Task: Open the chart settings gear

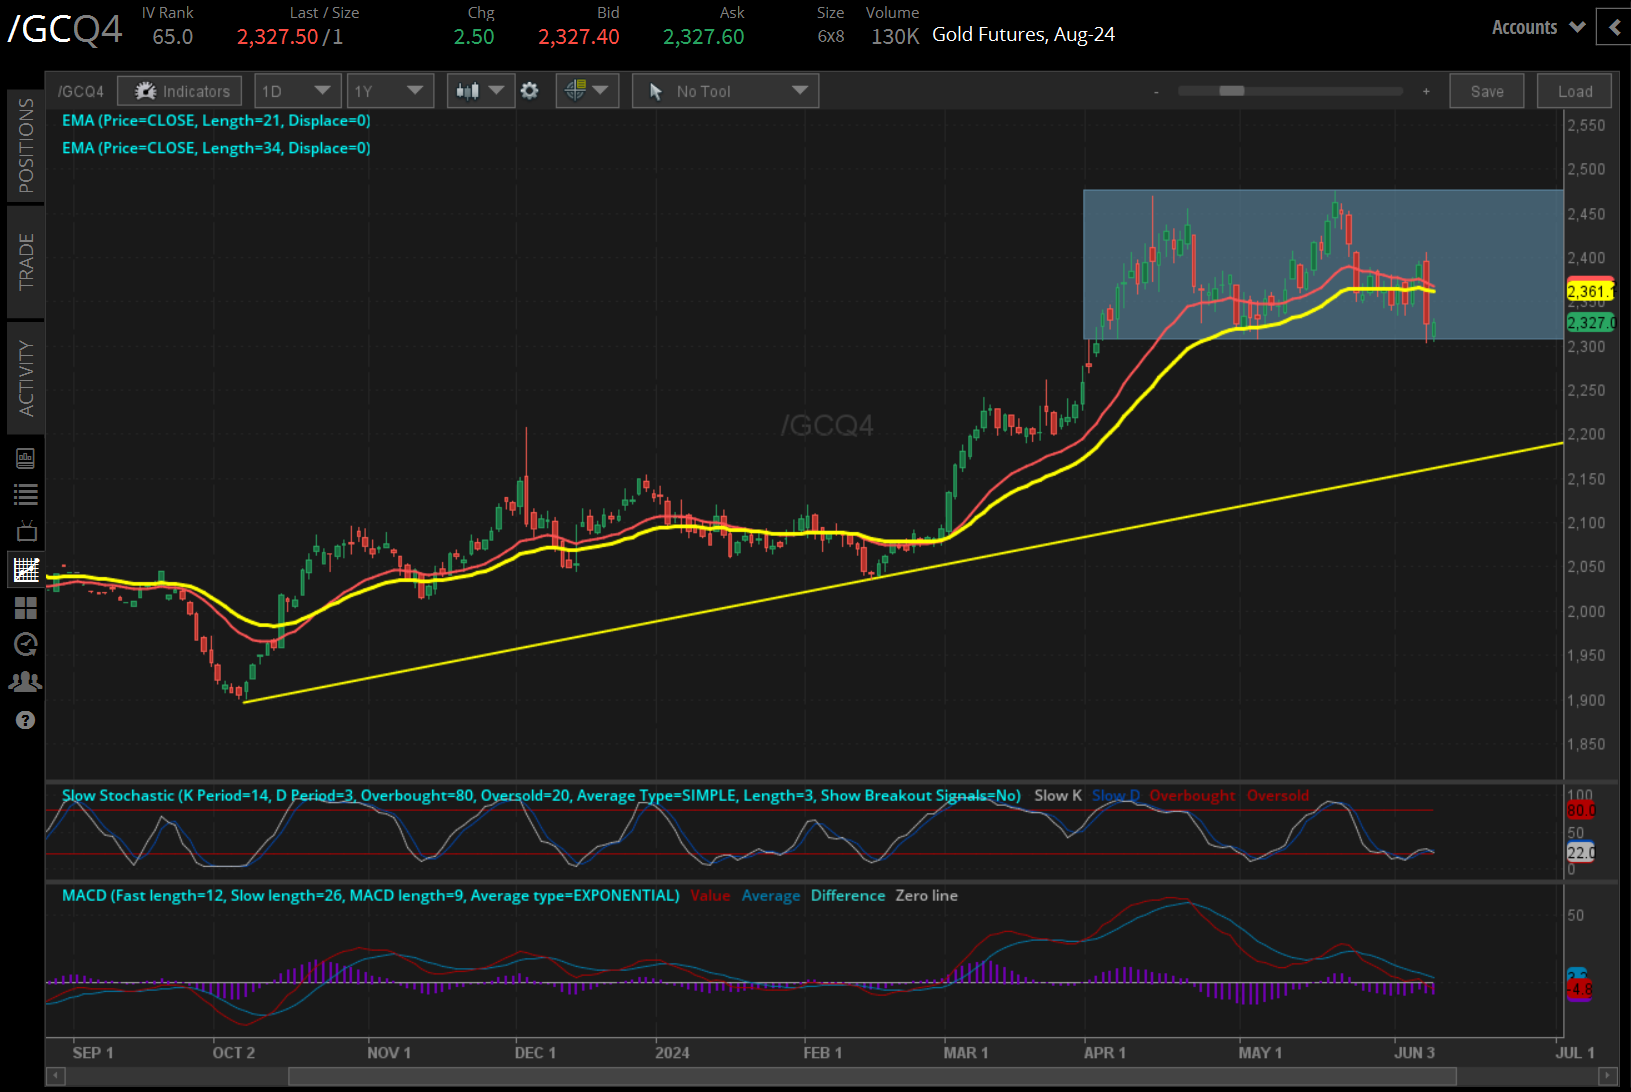Action: tap(530, 91)
